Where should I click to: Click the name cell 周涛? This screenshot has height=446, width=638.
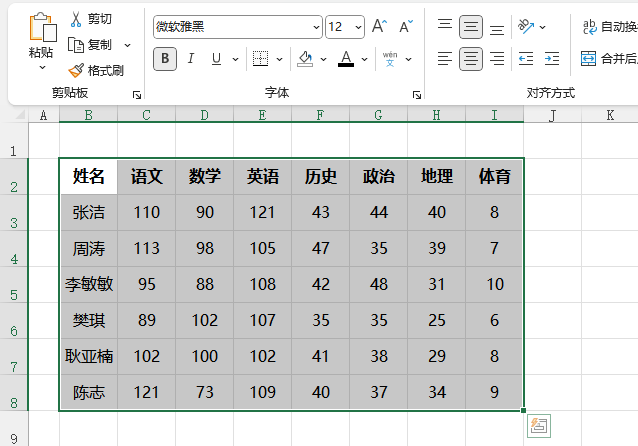click(89, 248)
